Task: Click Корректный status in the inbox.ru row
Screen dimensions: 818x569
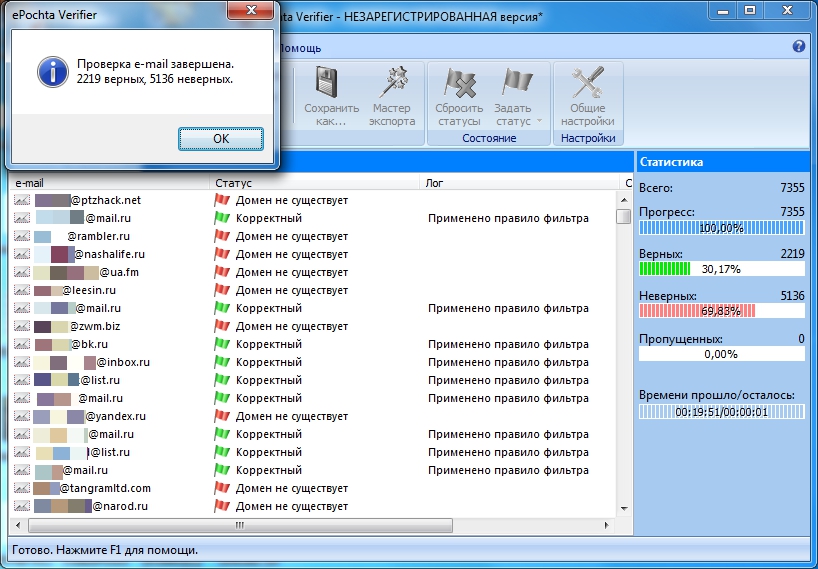Action: click(269, 362)
